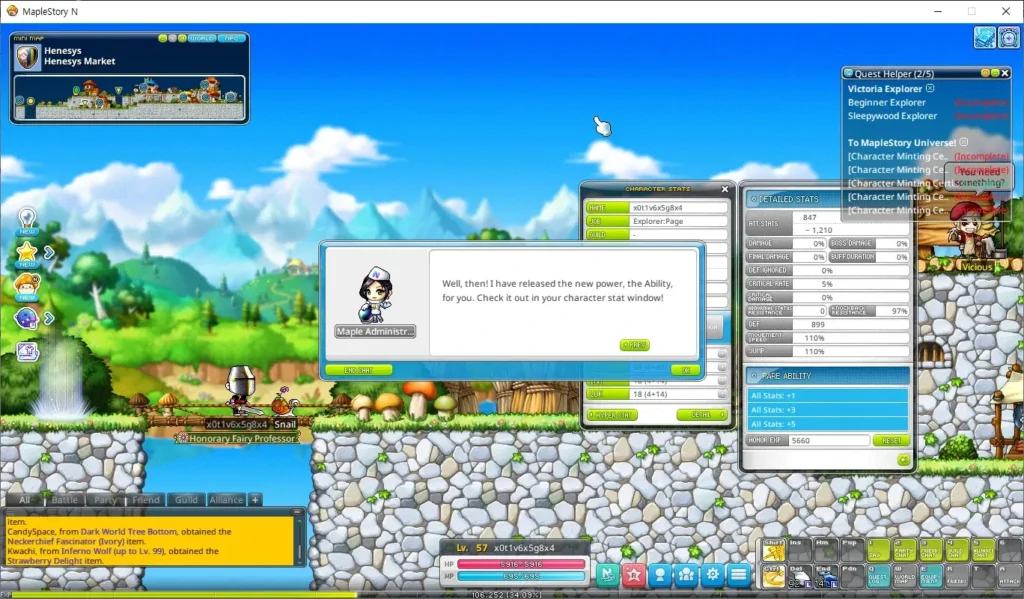The width and height of the screenshot is (1024, 599).
Task: Click the Ctrl hotkey skill slot
Action: point(773,576)
